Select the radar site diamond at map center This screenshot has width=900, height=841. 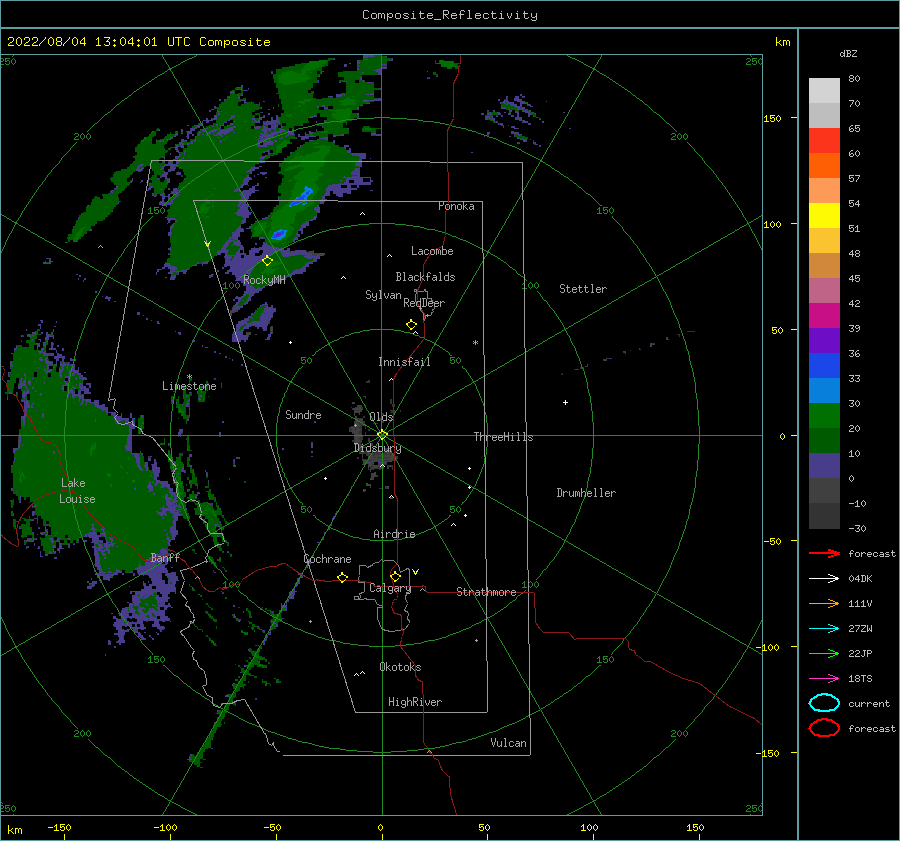point(382,435)
